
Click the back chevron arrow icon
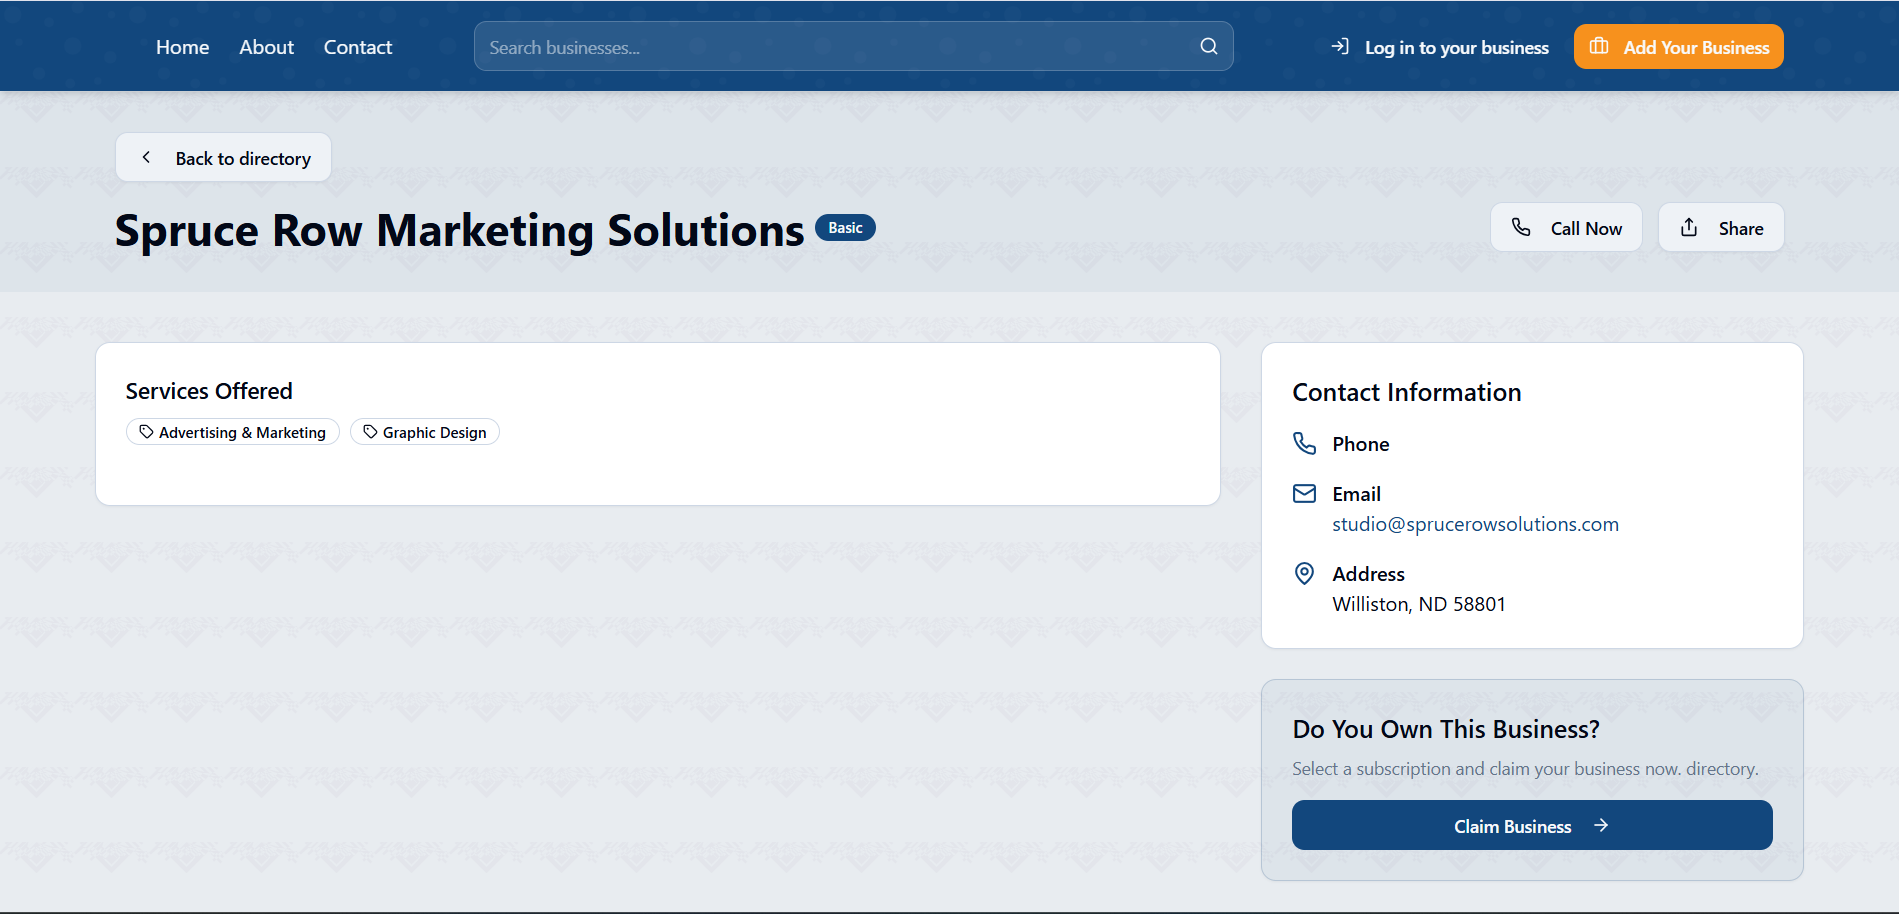pos(147,158)
